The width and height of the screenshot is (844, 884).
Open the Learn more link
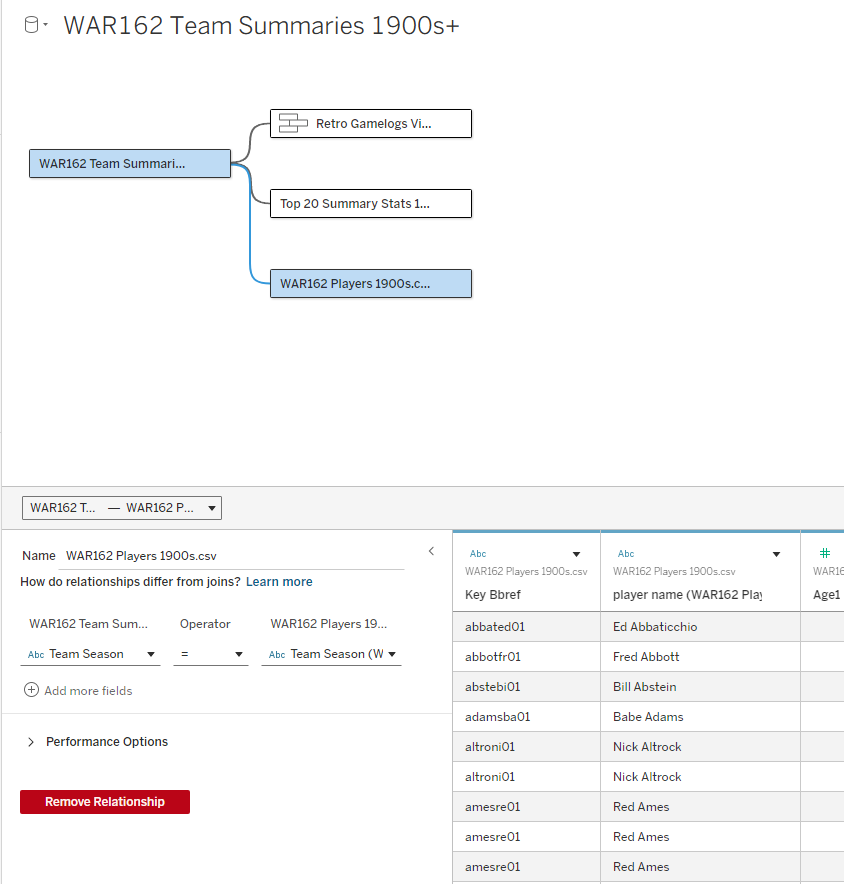[x=279, y=582]
